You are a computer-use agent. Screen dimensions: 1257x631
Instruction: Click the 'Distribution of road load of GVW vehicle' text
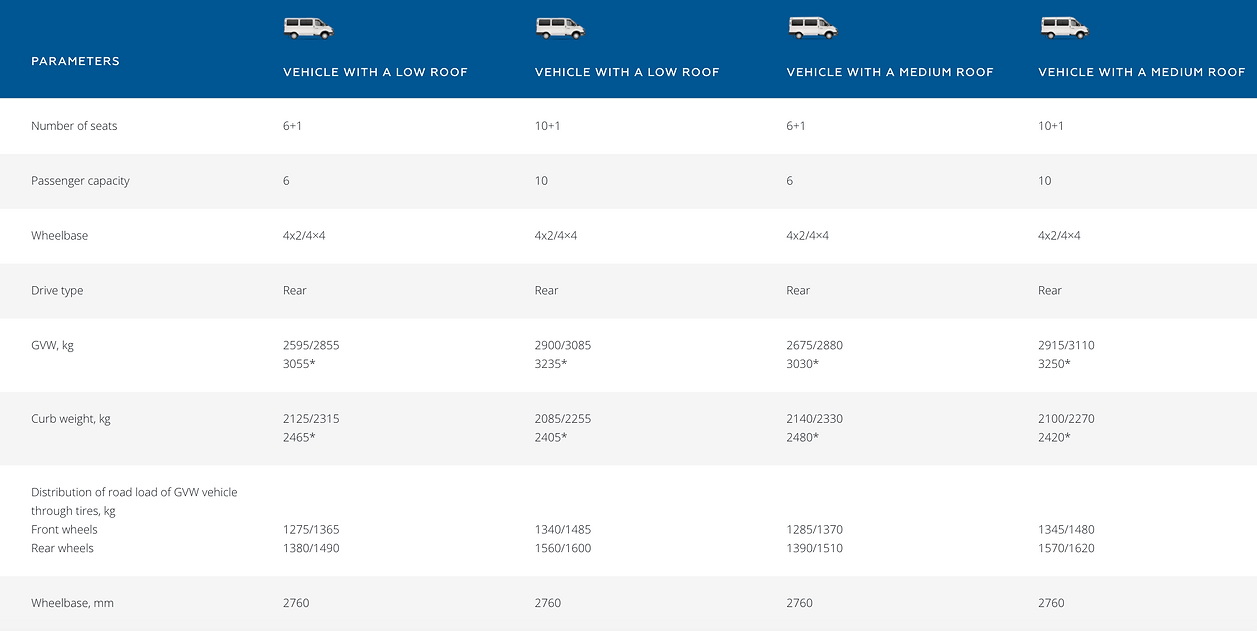point(134,492)
